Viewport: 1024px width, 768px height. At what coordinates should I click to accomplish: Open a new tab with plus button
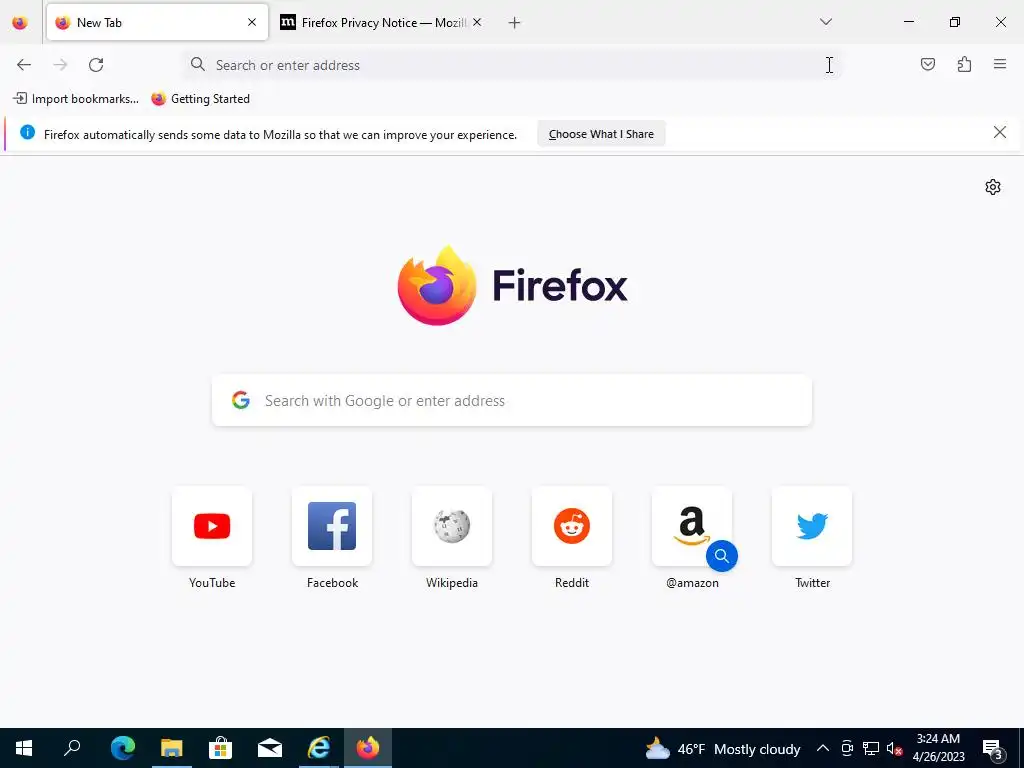pyautogui.click(x=514, y=23)
